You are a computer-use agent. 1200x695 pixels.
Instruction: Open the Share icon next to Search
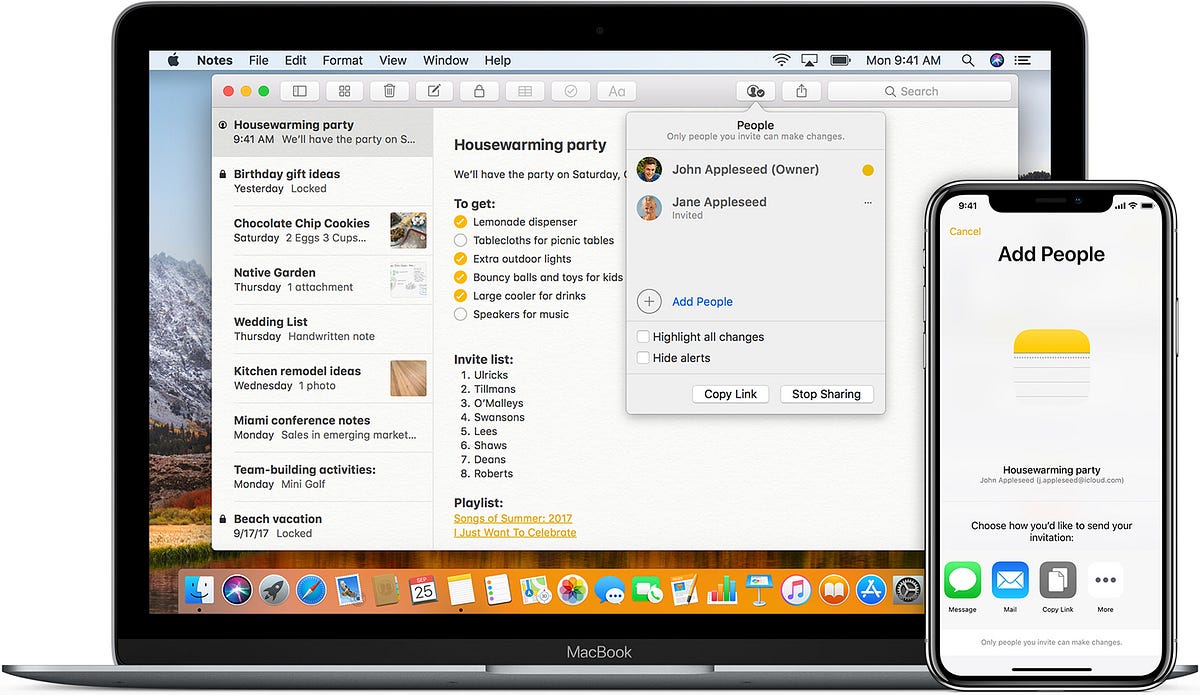800,90
